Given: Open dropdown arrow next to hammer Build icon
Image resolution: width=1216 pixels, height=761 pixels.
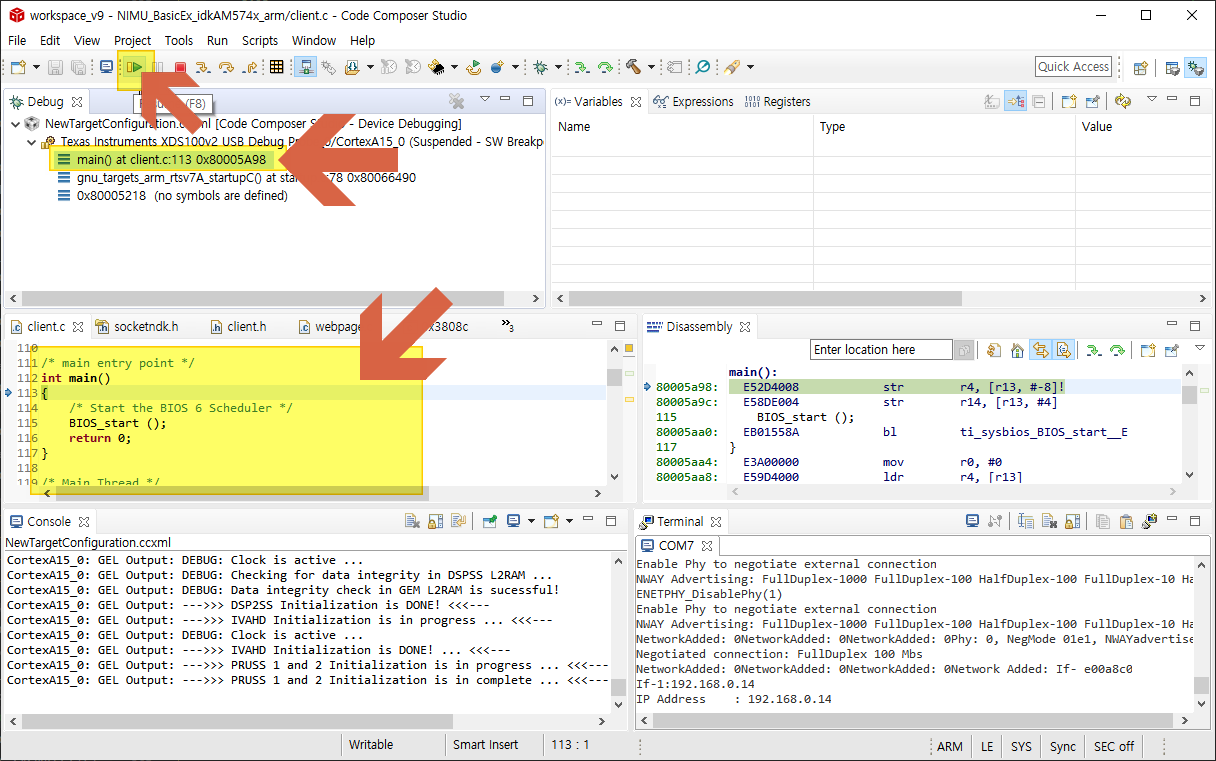Looking at the screenshot, I should (x=651, y=67).
